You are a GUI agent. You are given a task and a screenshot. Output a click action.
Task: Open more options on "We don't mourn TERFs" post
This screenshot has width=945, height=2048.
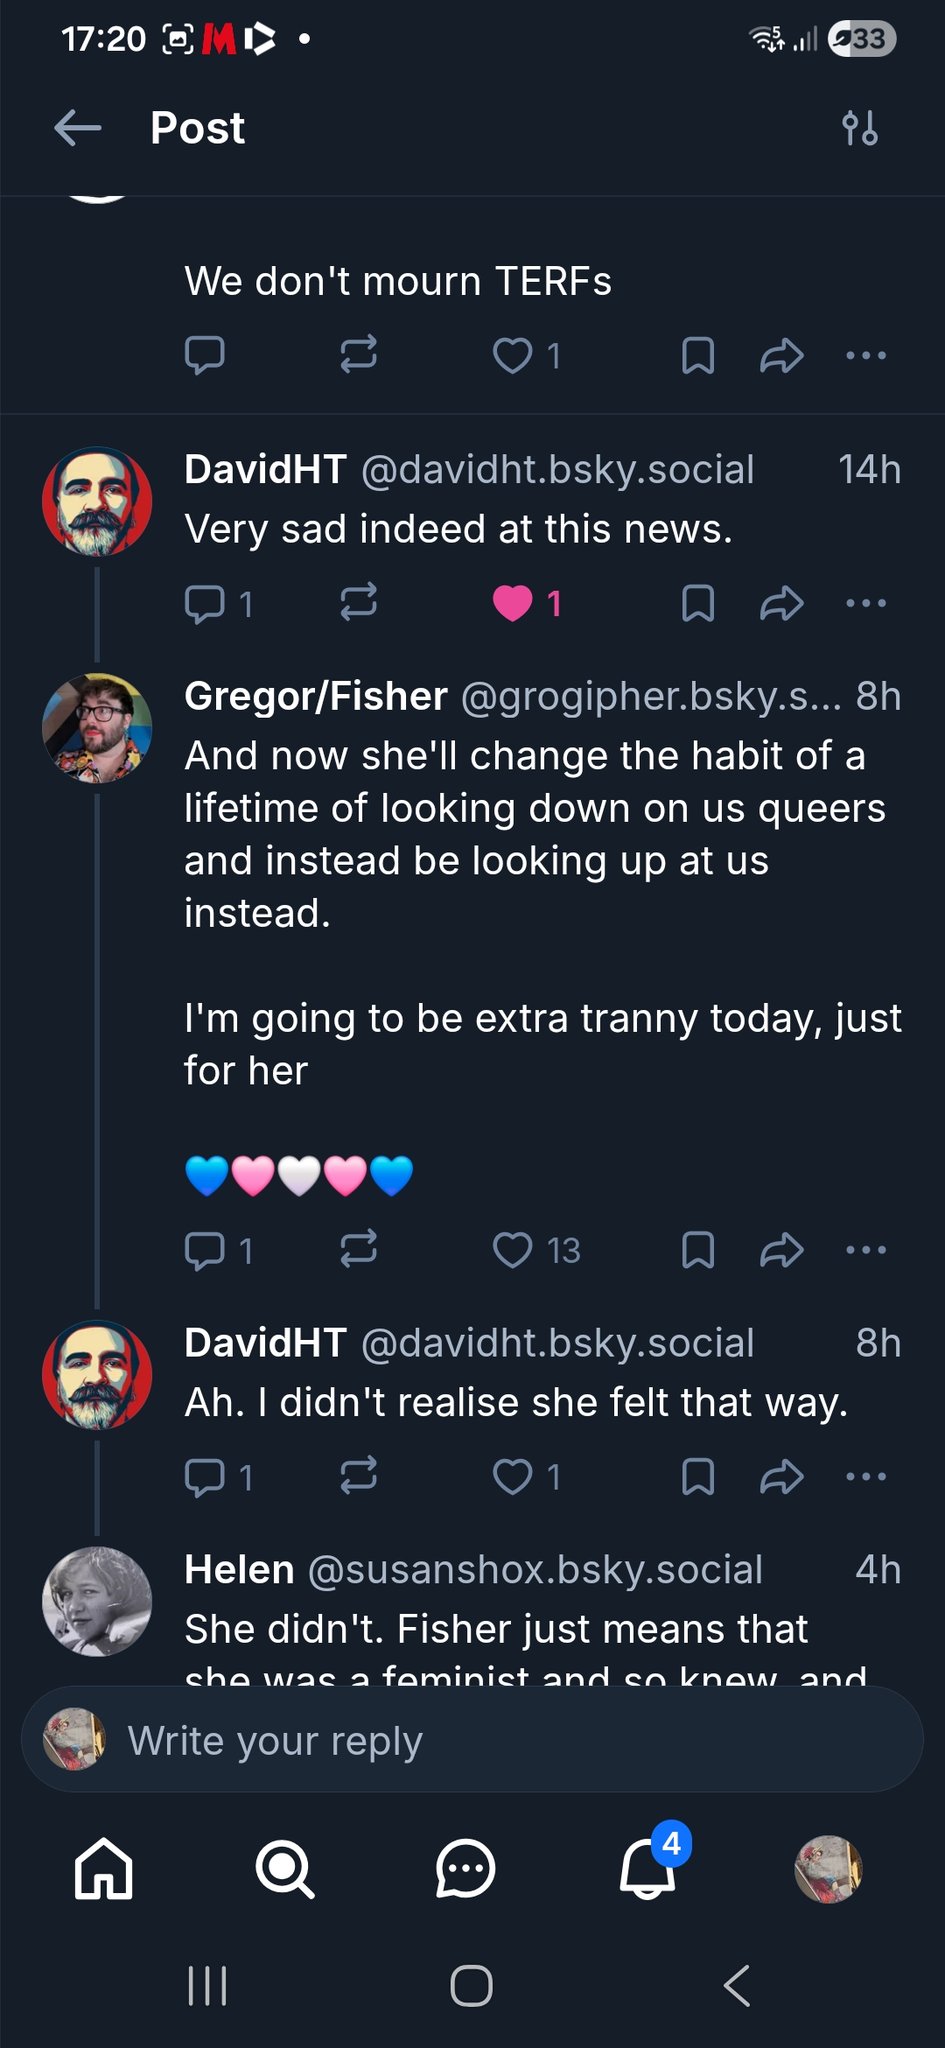tap(866, 355)
